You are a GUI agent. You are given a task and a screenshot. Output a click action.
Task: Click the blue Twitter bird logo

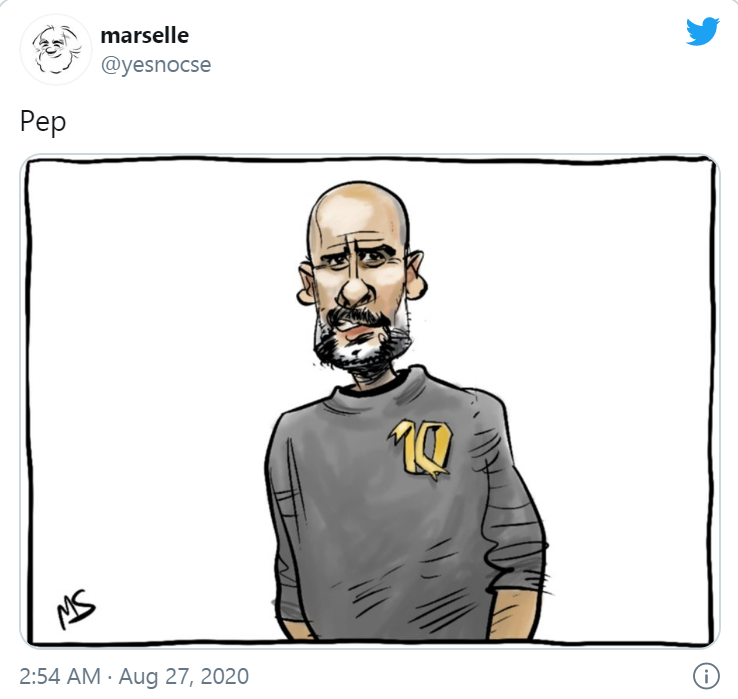[x=702, y=32]
